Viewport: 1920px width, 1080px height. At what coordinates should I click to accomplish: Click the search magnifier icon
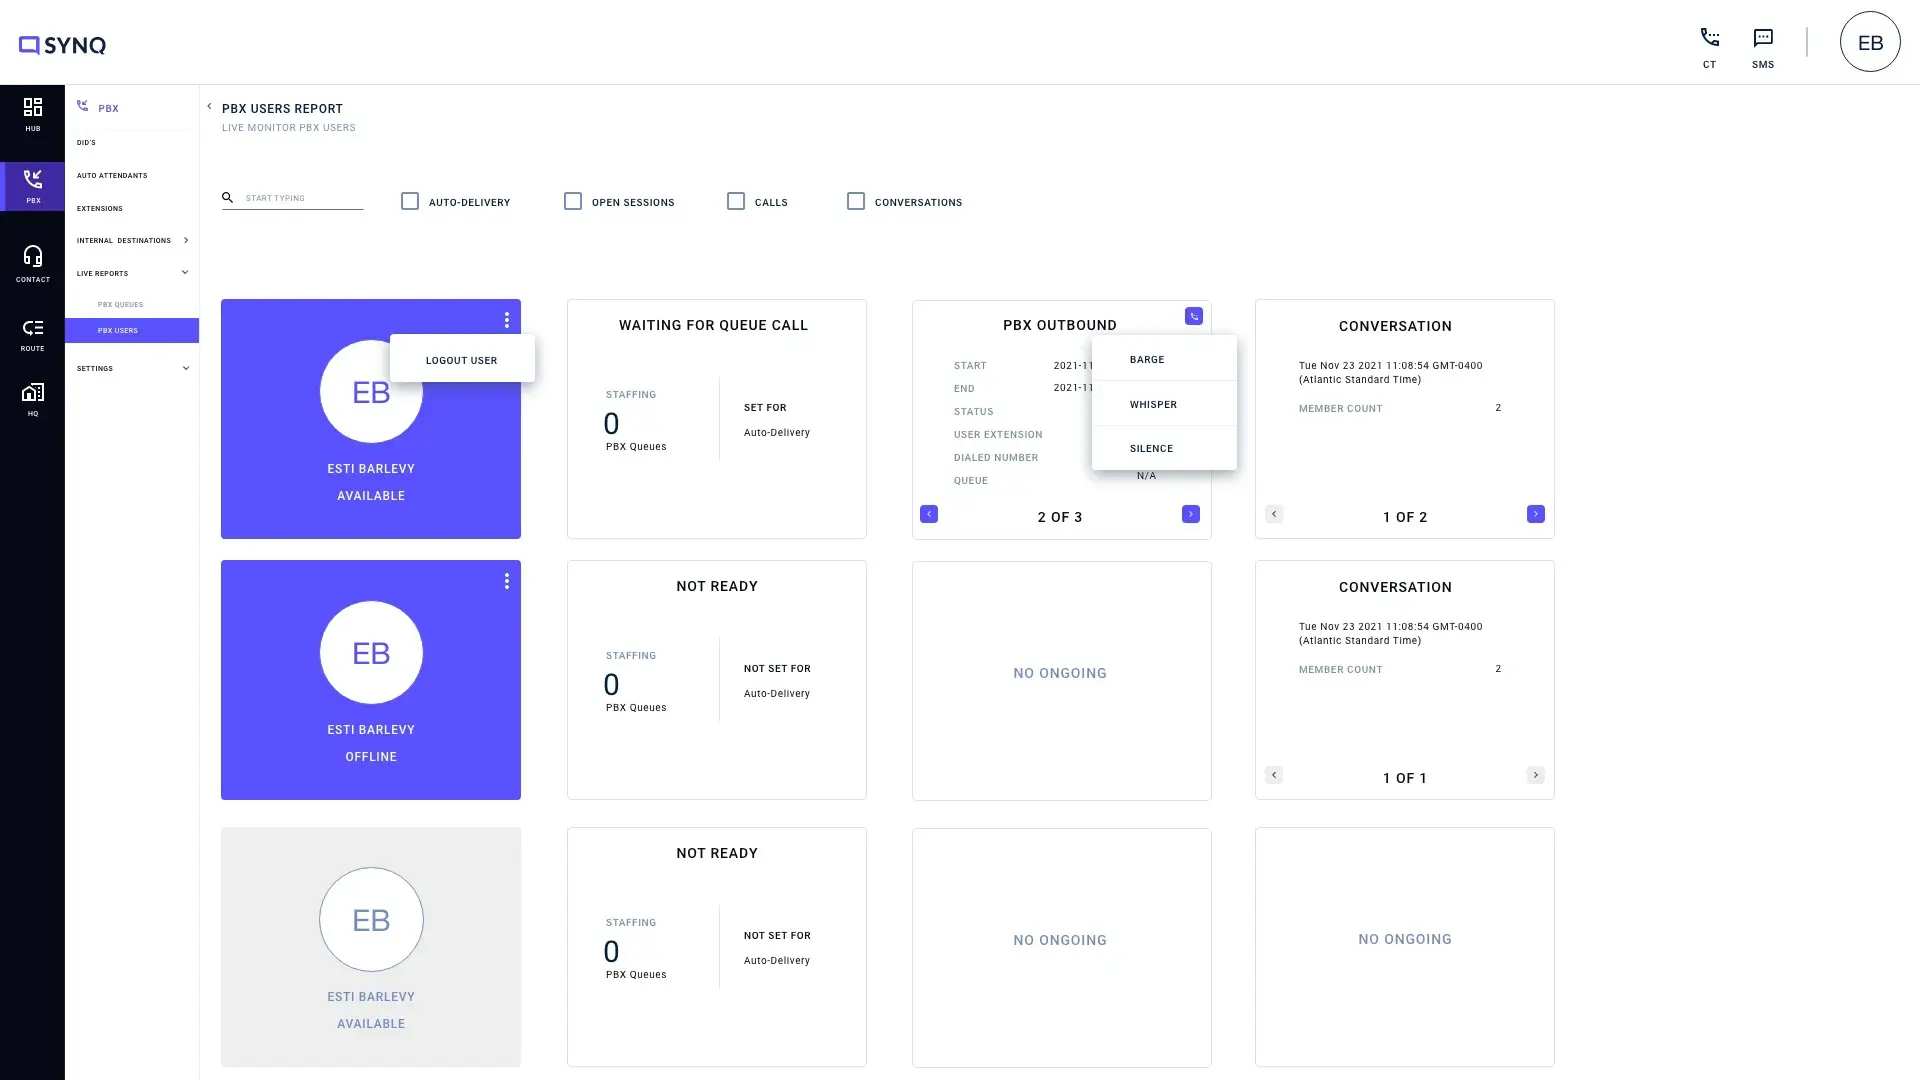tap(227, 198)
